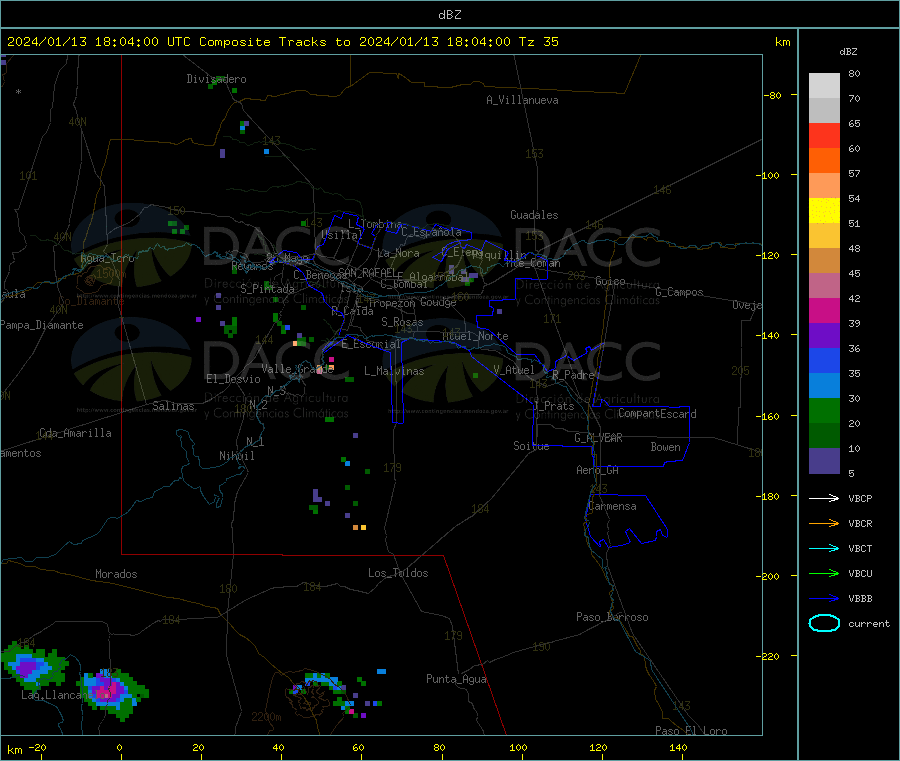
Task: Click the Soitue map label
Action: click(531, 446)
